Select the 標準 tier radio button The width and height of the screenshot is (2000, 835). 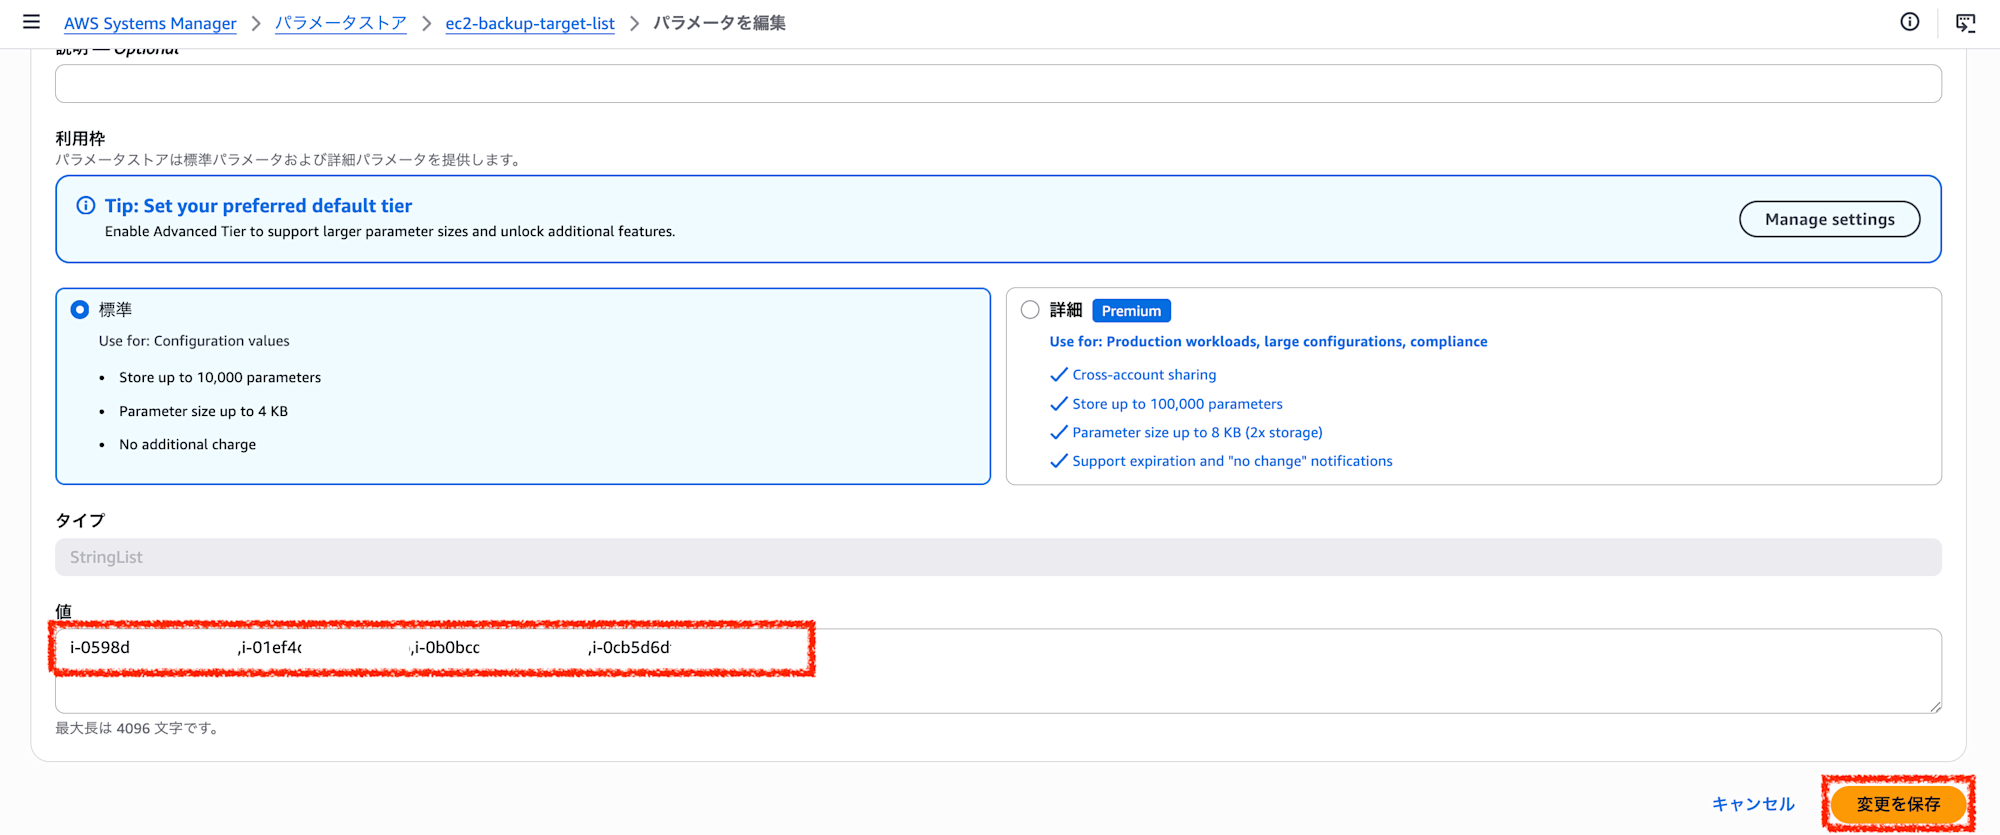[80, 310]
